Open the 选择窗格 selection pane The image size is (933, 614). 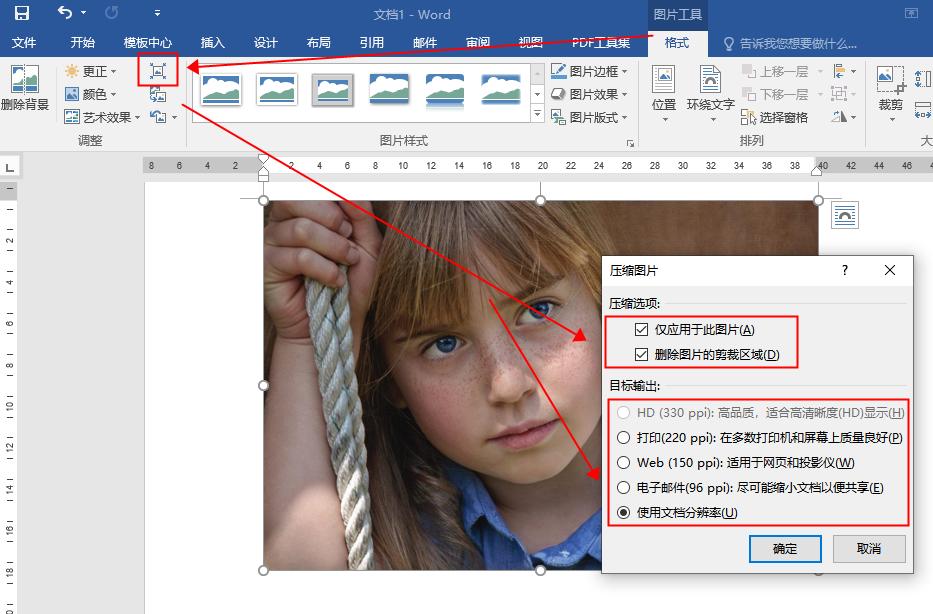[782, 116]
